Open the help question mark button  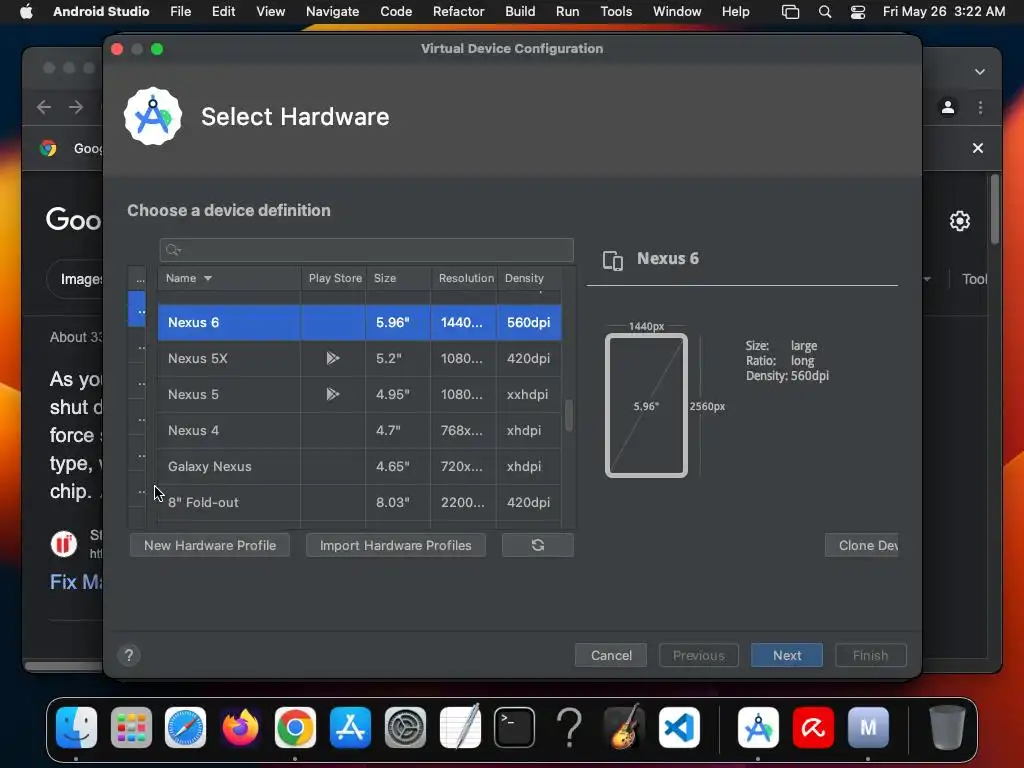[x=129, y=655]
